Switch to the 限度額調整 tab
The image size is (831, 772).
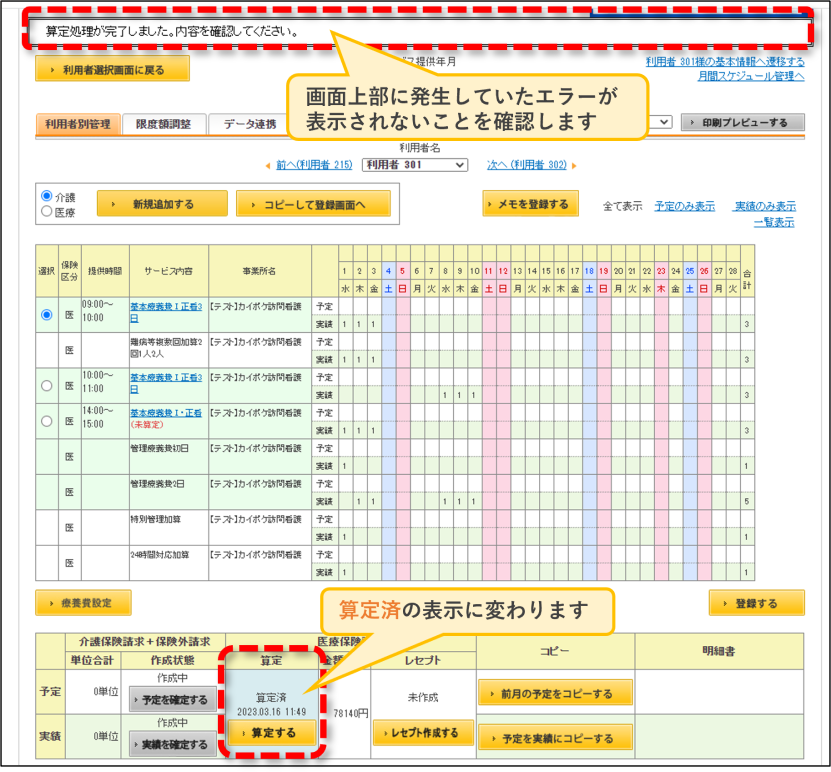(x=163, y=124)
